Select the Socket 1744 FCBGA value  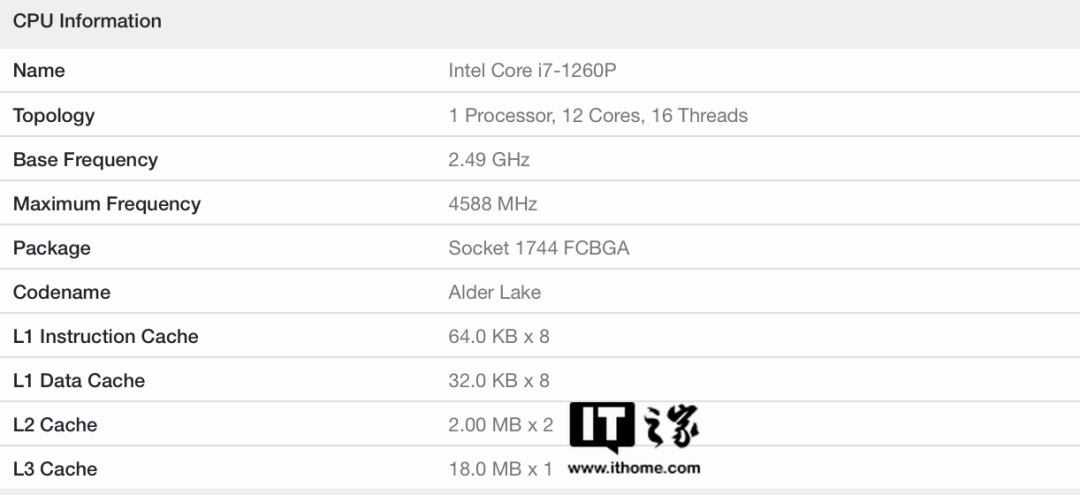(539, 248)
